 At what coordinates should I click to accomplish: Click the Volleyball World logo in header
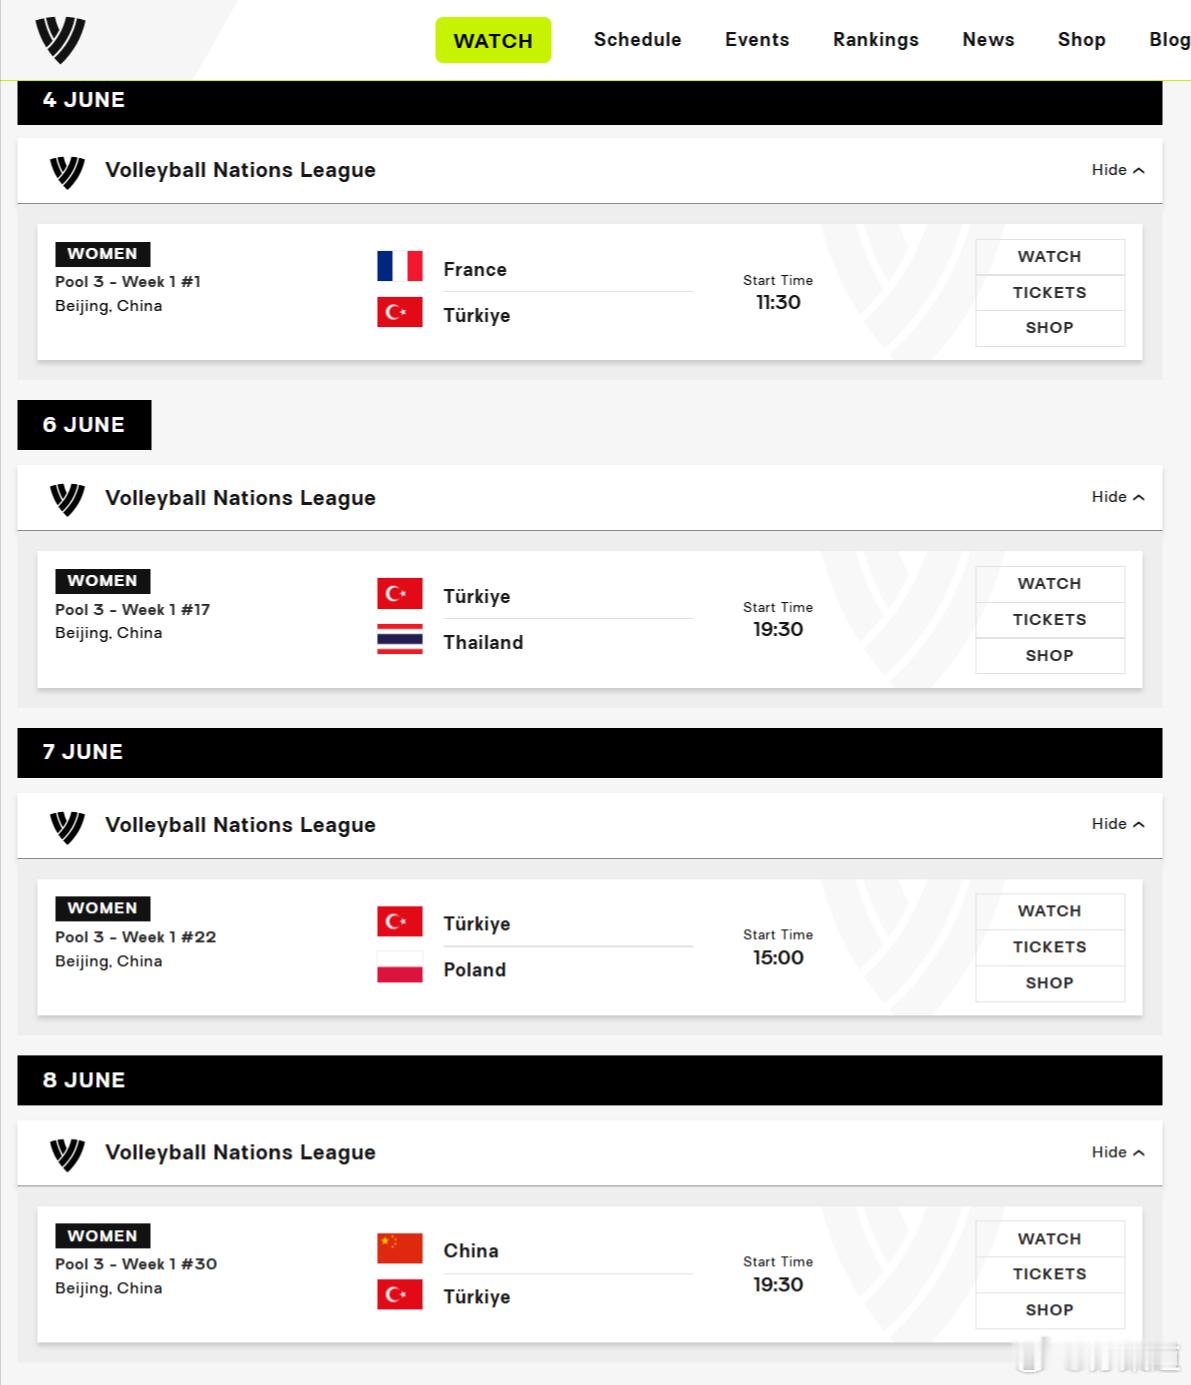(x=60, y=40)
